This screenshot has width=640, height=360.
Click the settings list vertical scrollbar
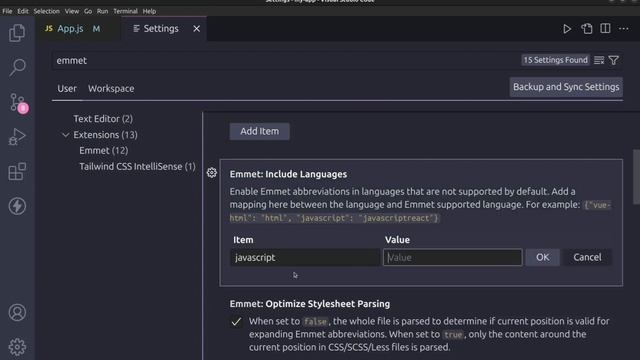coord(636,177)
